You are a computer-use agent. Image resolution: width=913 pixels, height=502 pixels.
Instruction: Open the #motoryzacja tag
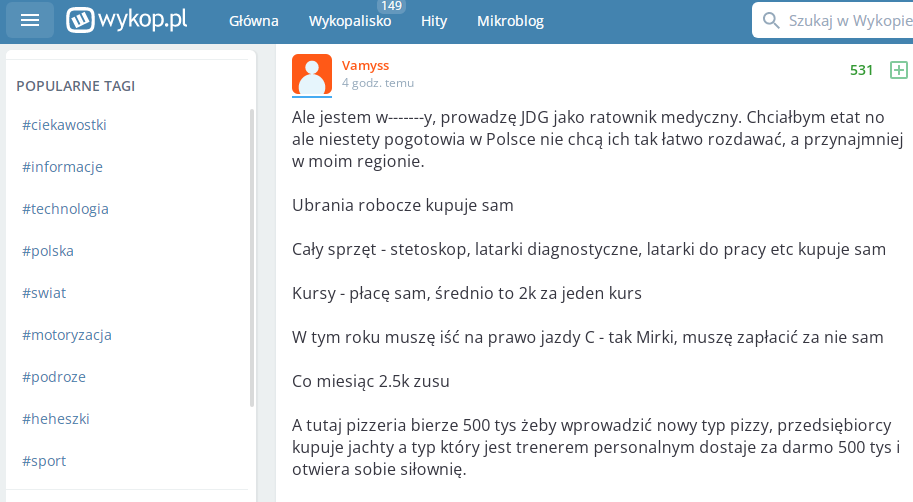pyautogui.click(x=67, y=335)
